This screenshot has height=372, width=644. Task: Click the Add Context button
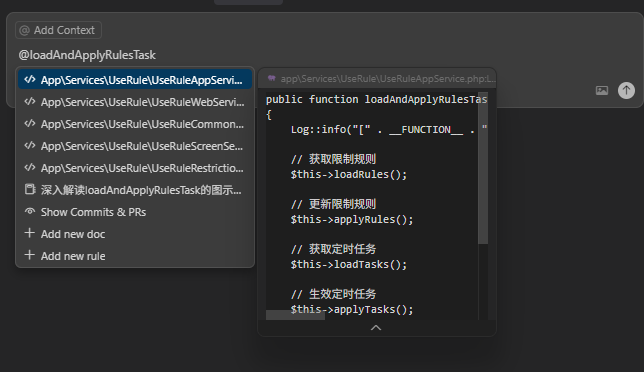click(58, 30)
